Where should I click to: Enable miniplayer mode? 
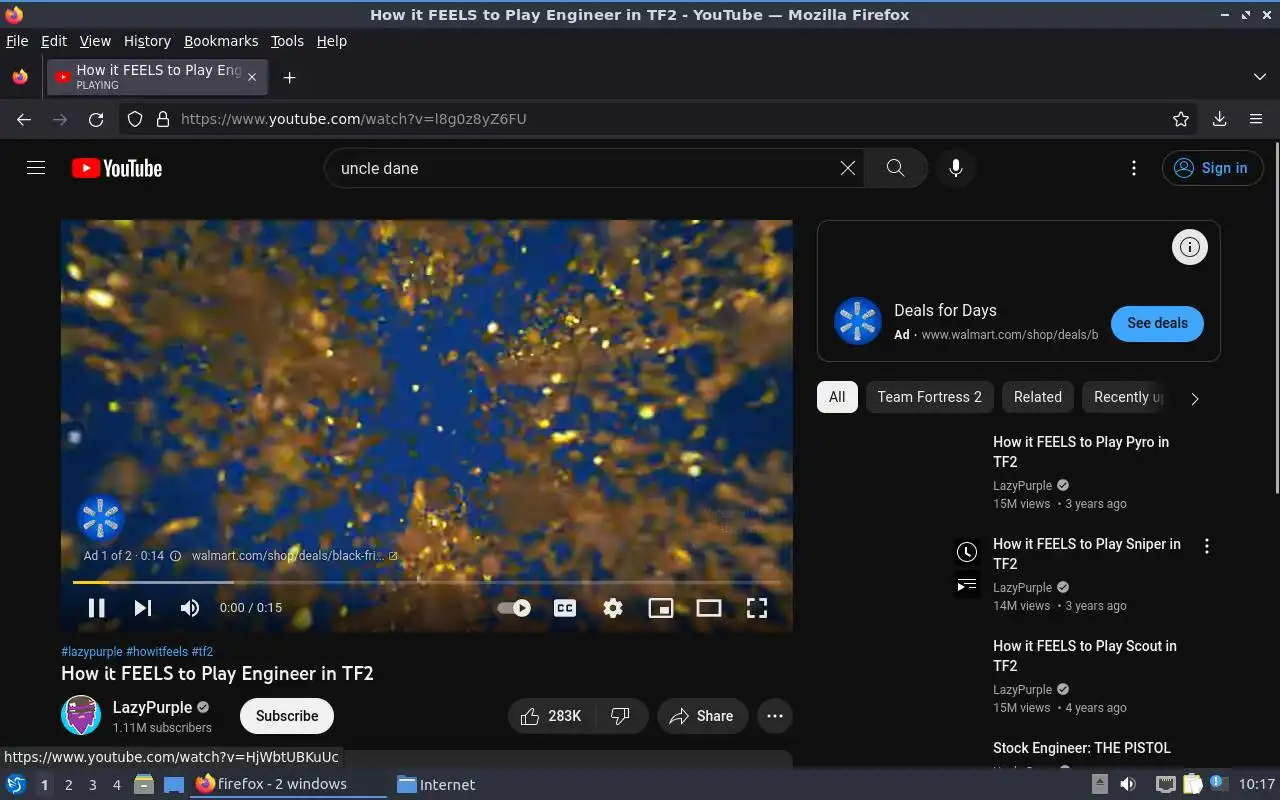point(661,607)
